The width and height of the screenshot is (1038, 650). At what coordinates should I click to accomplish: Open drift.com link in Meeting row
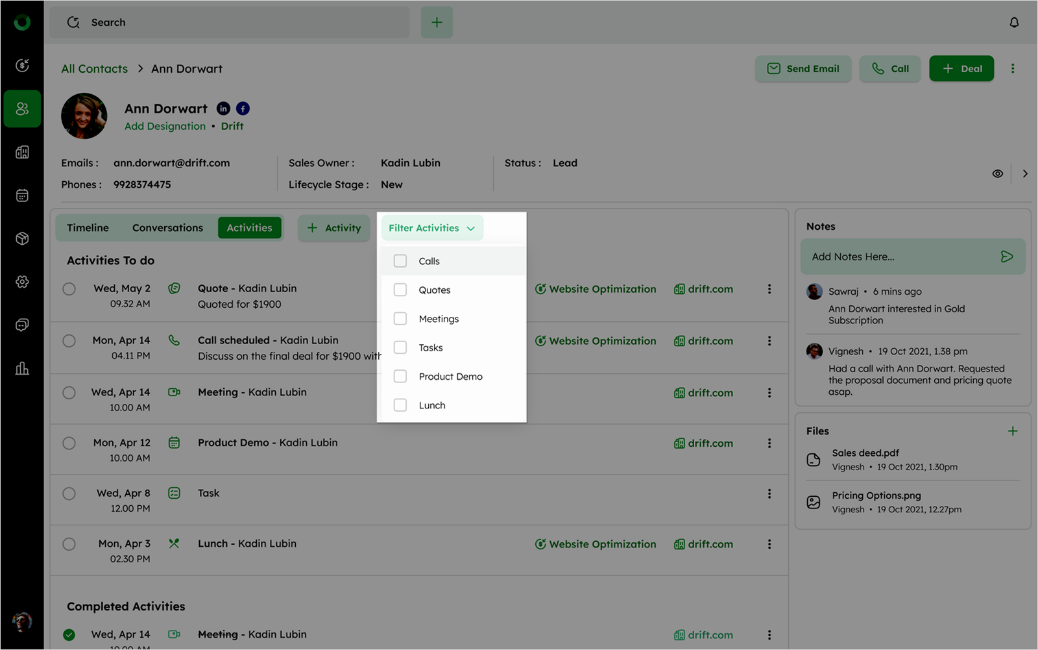pyautogui.click(x=703, y=393)
